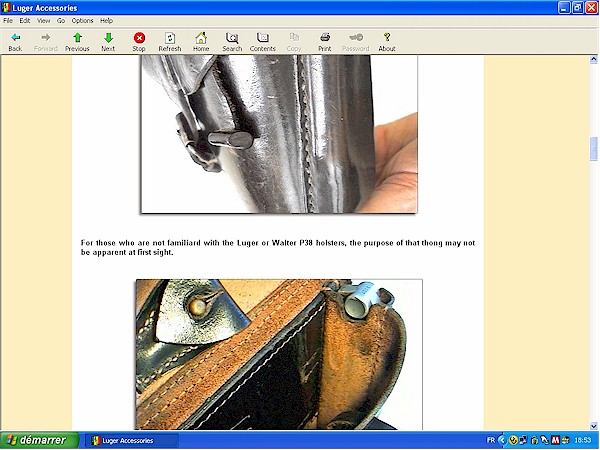Image resolution: width=600 pixels, height=450 pixels.
Task: Open the File menu
Action: click(8, 21)
